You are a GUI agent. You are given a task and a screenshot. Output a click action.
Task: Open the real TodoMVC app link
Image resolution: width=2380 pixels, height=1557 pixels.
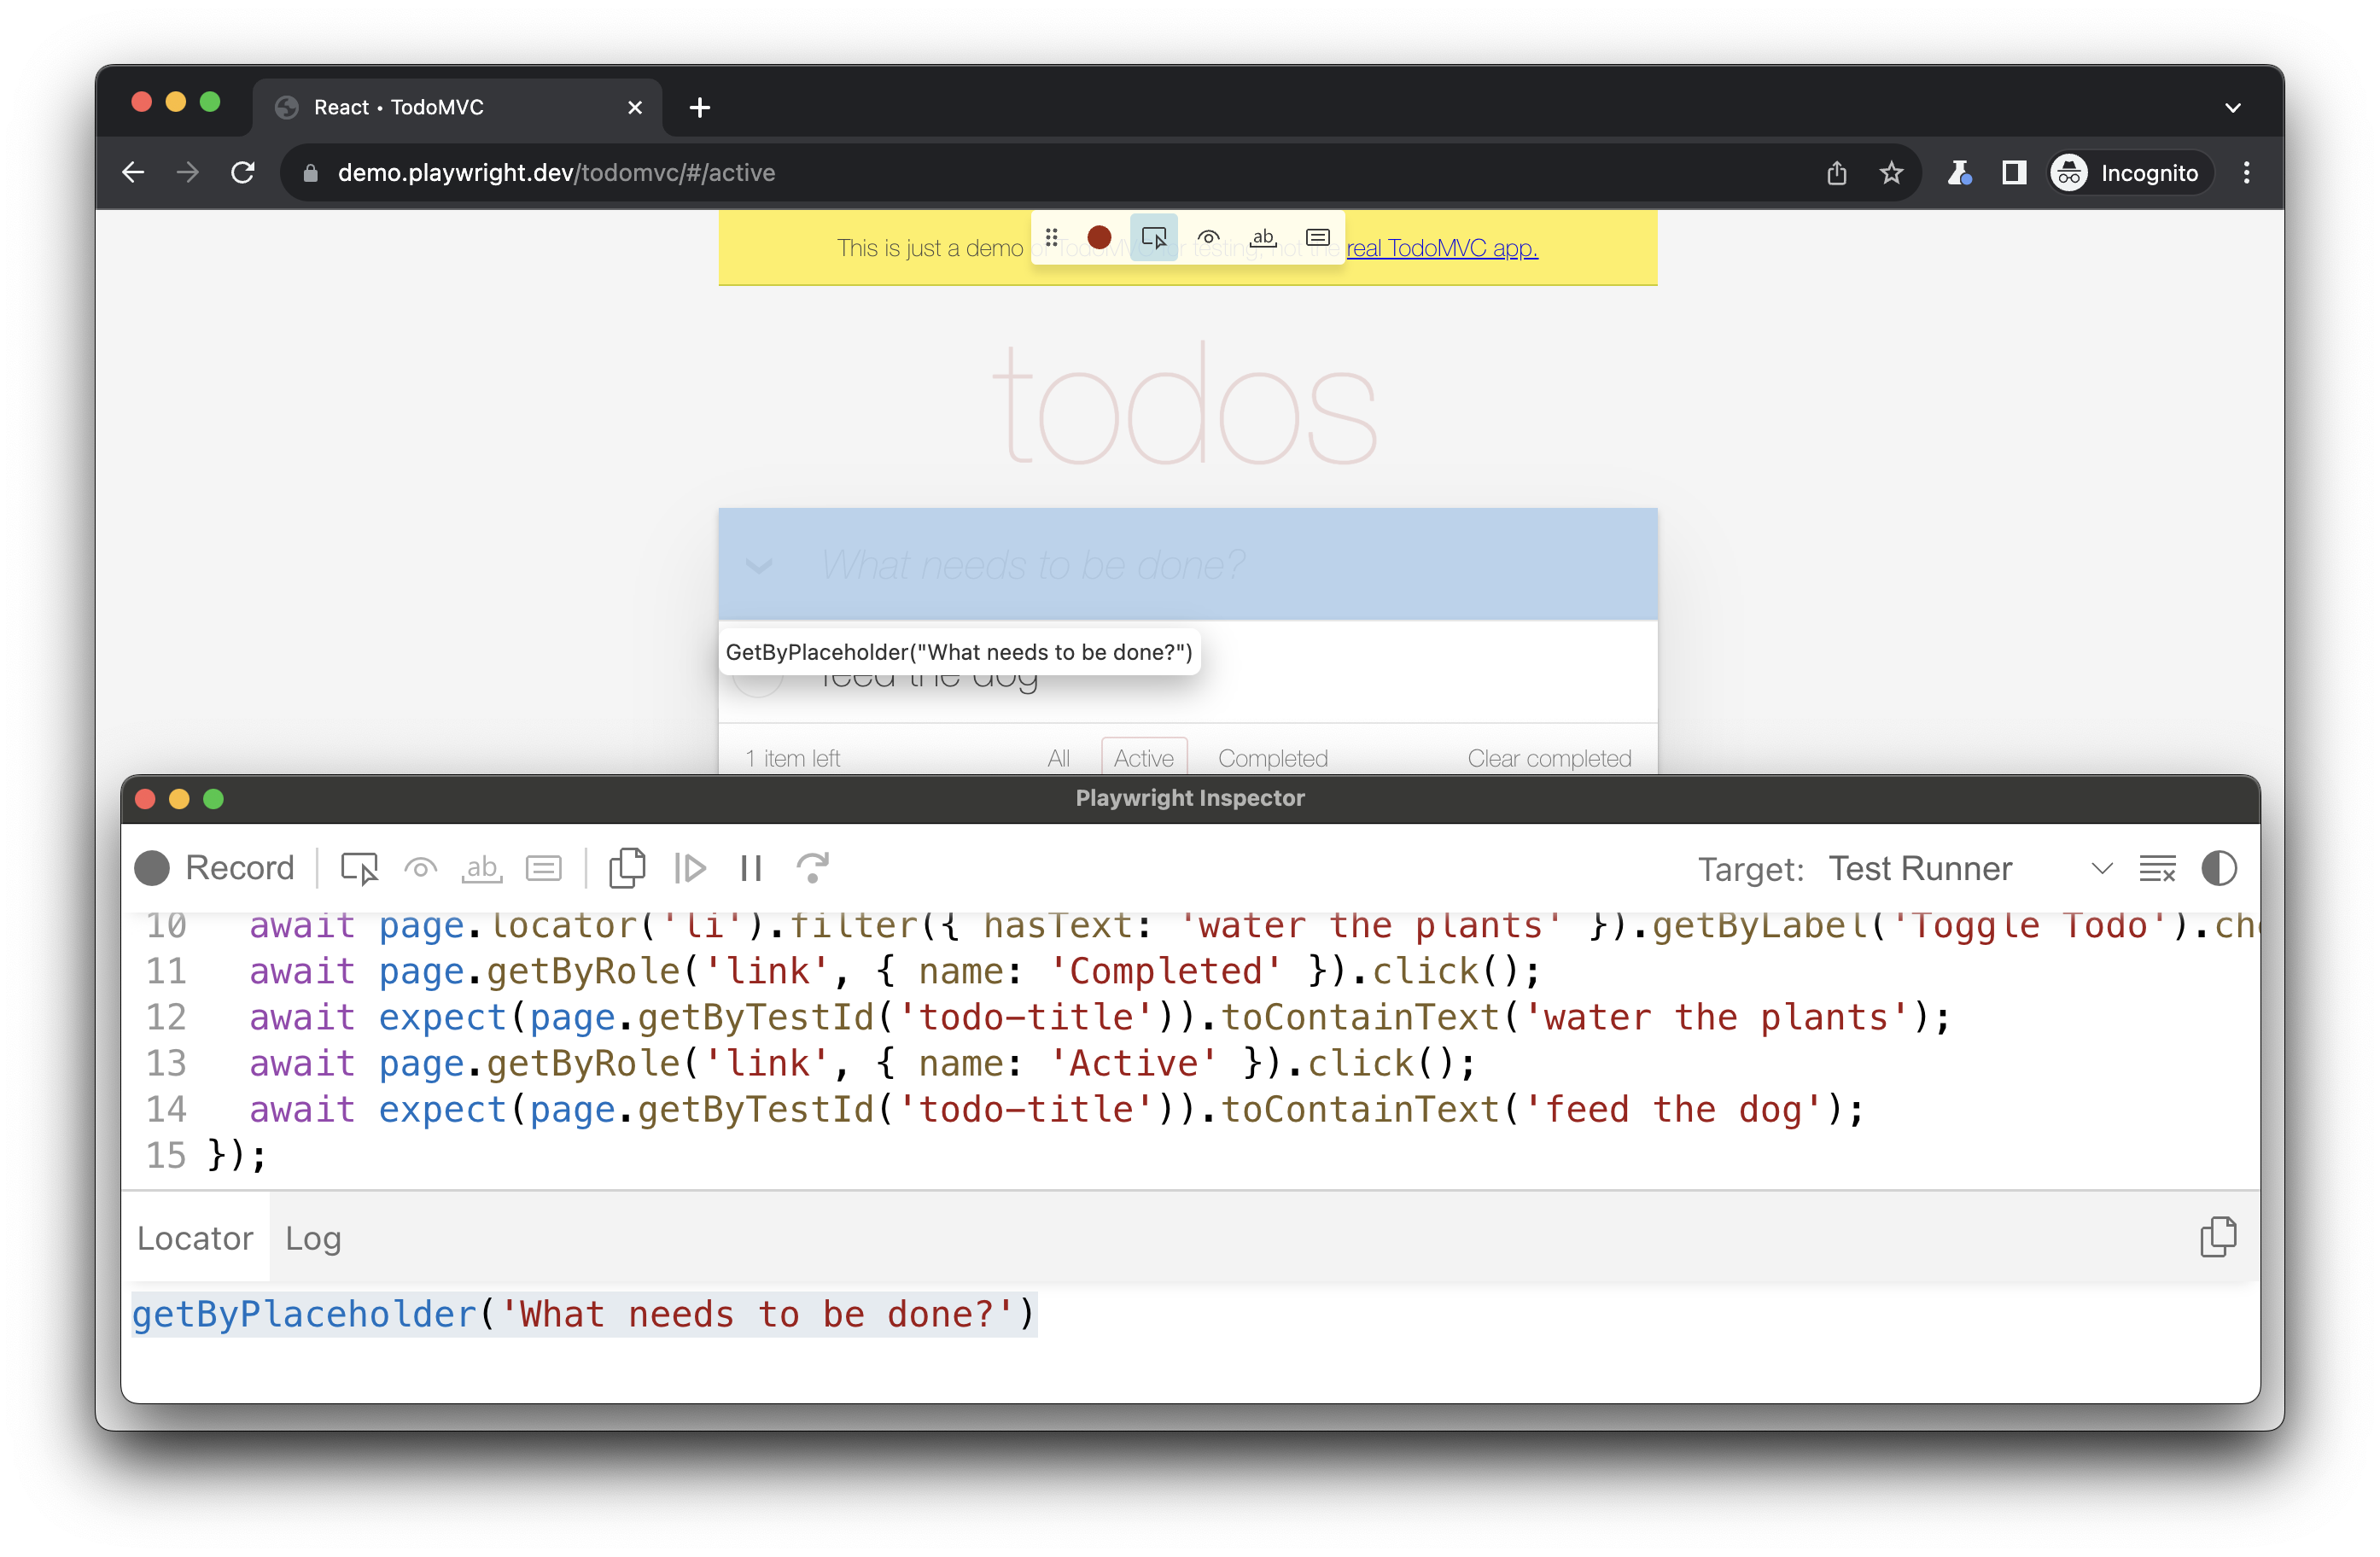[1441, 248]
